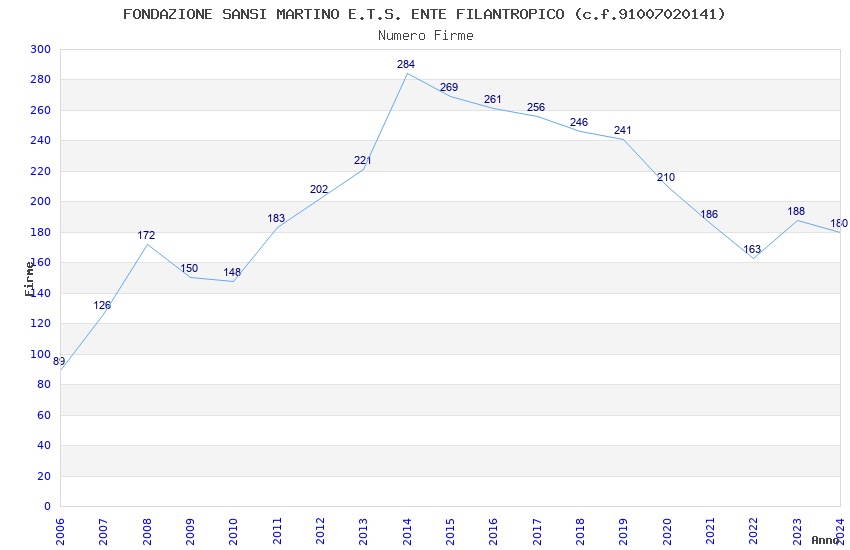Screen dimensions: 850x550
Task: Click the 269 data label for 2015
Action: [x=449, y=87]
